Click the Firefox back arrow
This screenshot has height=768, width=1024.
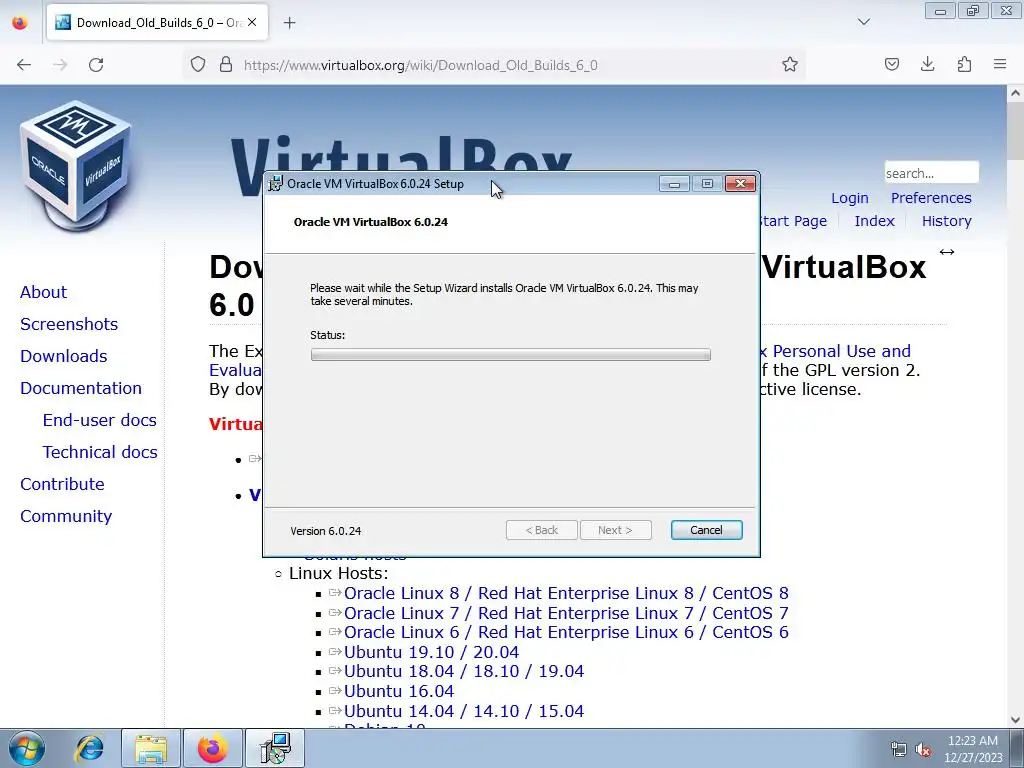(24, 65)
